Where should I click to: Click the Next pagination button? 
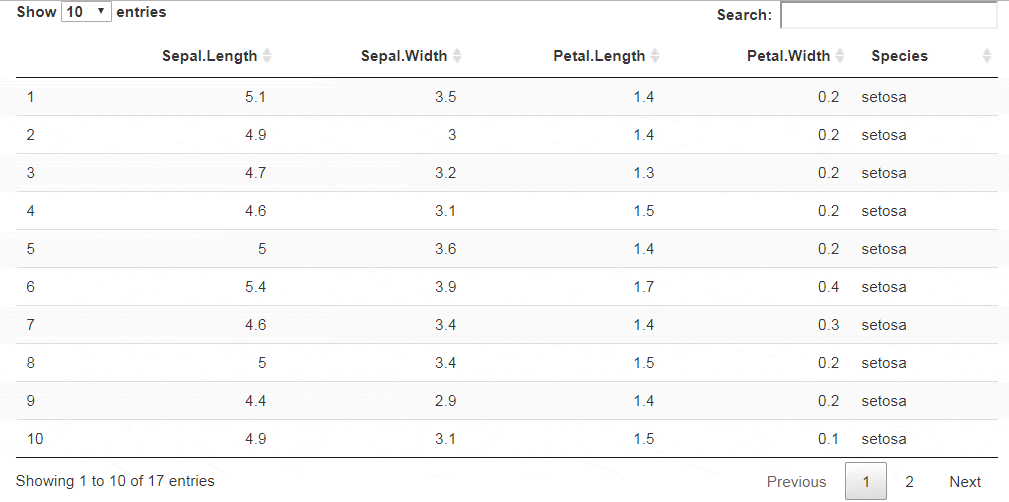965,482
